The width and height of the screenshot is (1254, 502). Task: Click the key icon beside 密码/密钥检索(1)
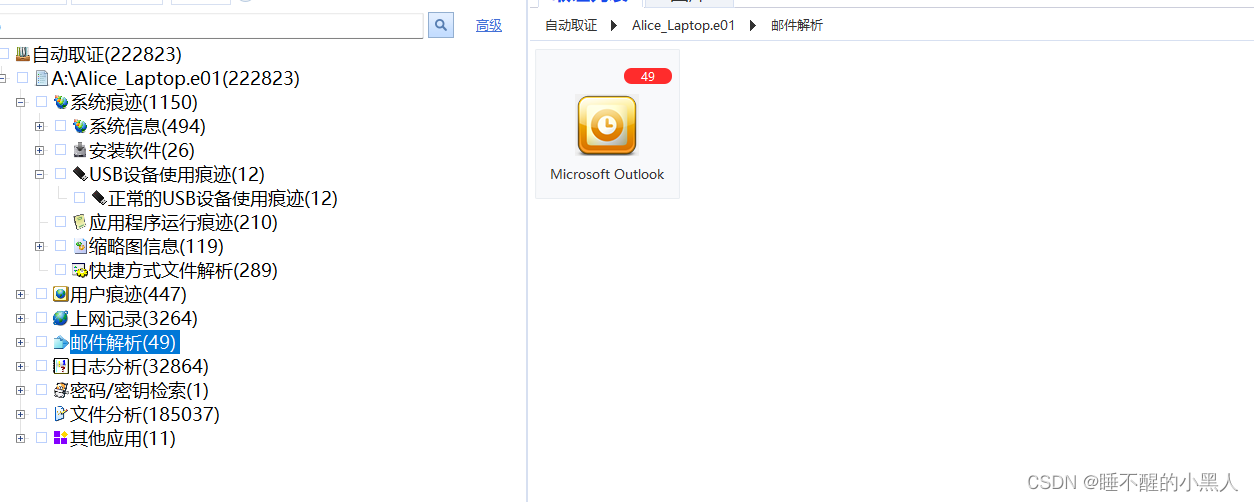pos(61,390)
